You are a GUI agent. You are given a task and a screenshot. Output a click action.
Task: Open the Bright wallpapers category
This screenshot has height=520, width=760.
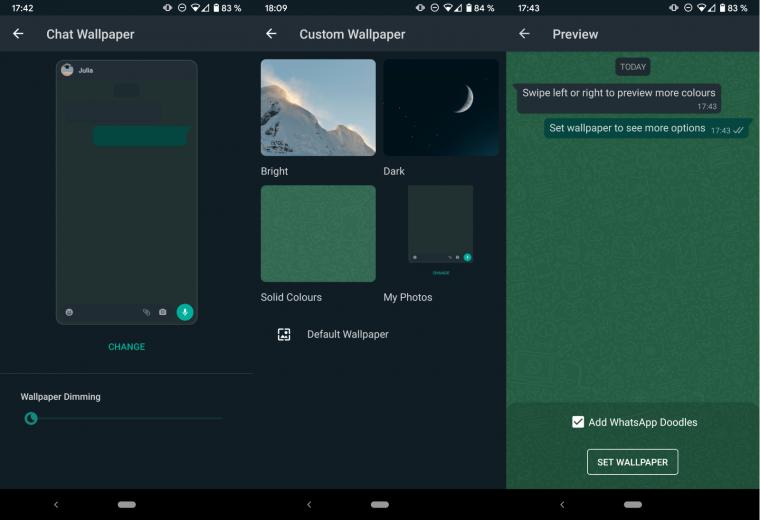[318, 108]
